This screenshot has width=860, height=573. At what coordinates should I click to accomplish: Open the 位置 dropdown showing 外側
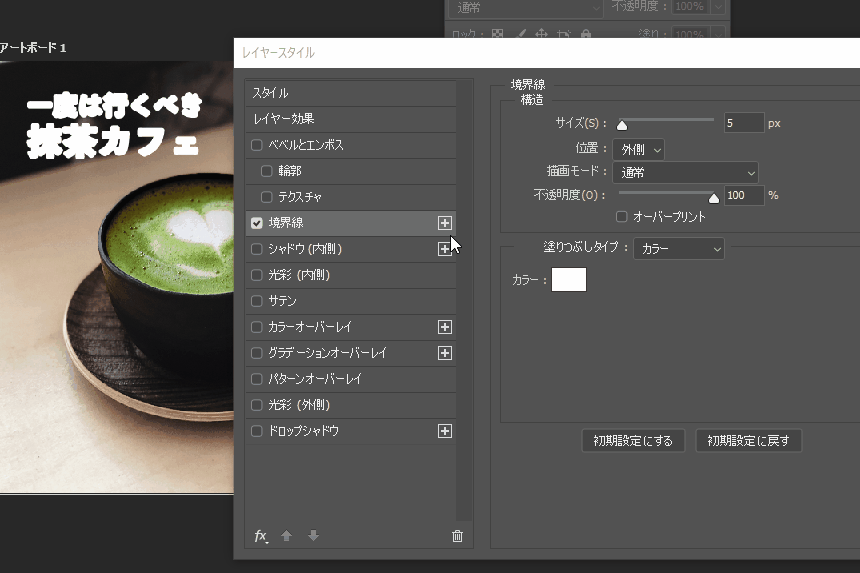[x=638, y=149]
